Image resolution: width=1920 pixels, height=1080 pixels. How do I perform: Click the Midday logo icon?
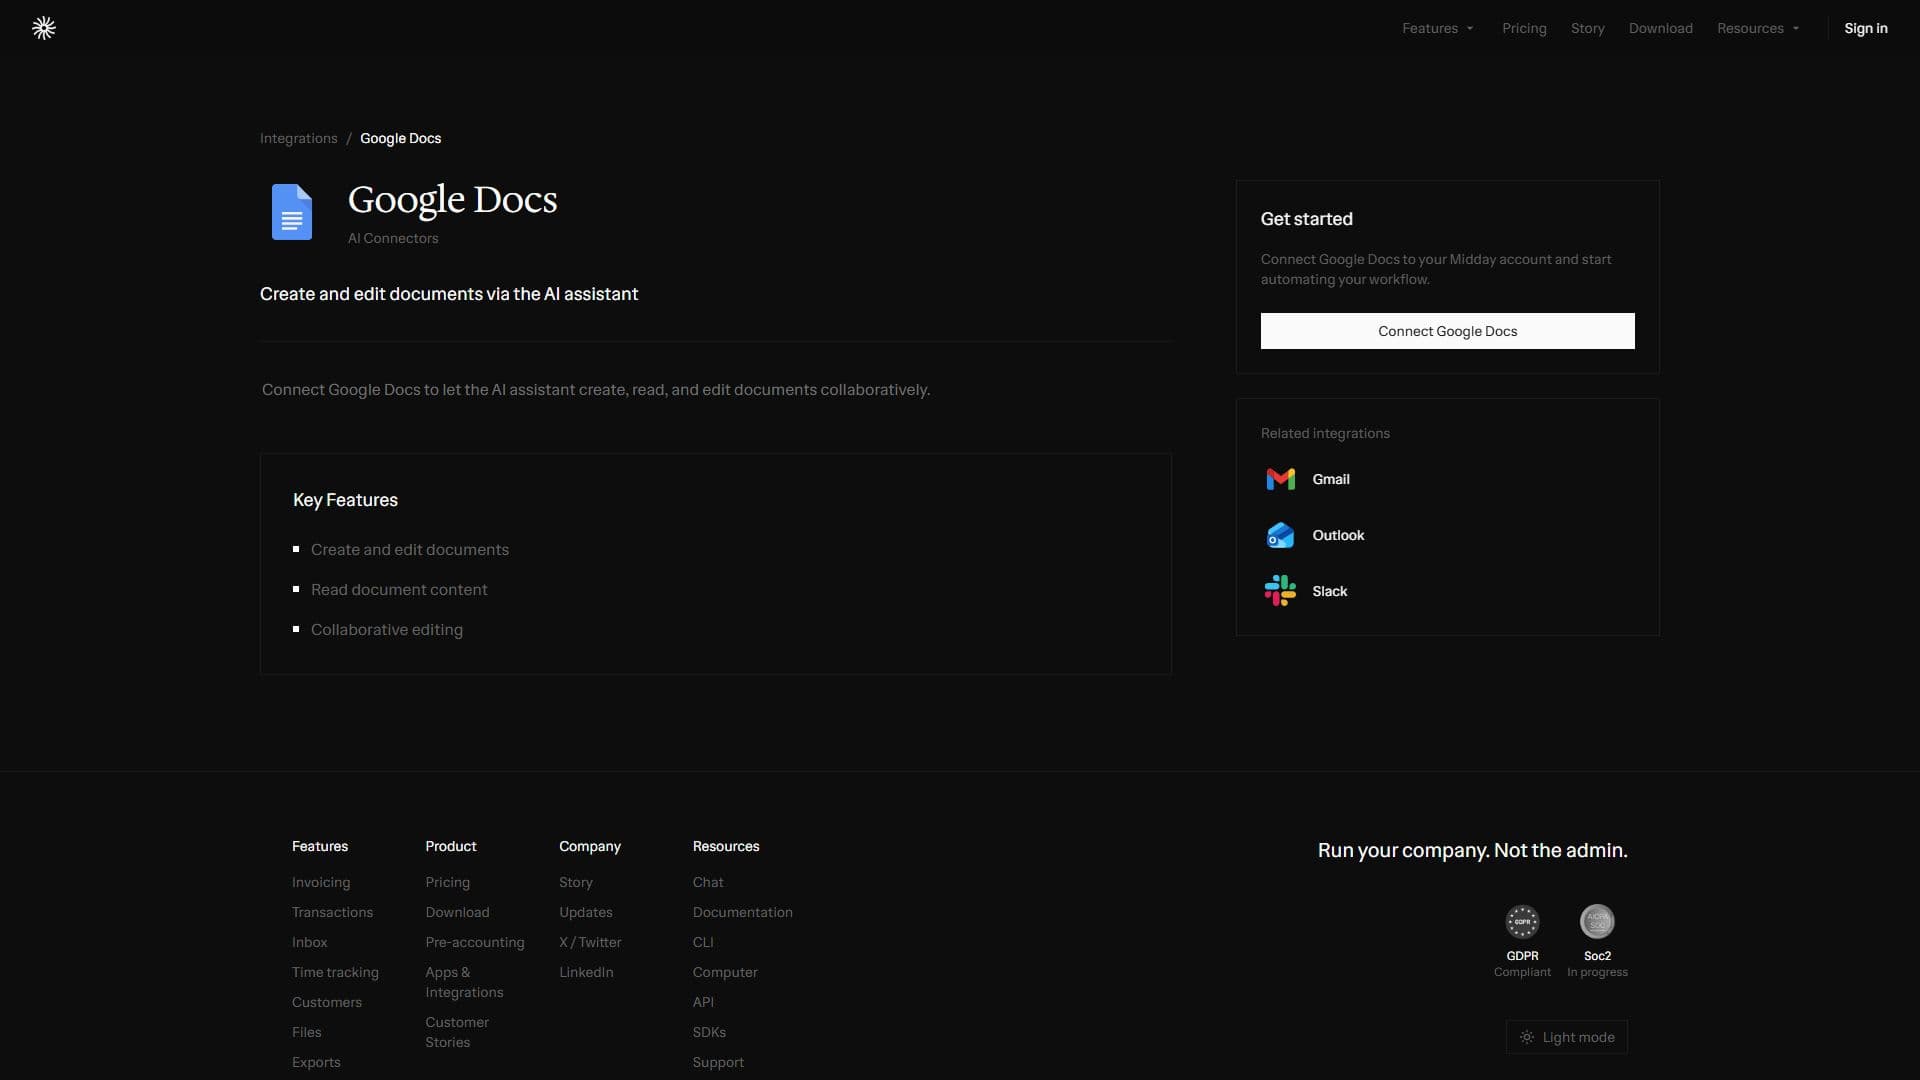(x=44, y=28)
